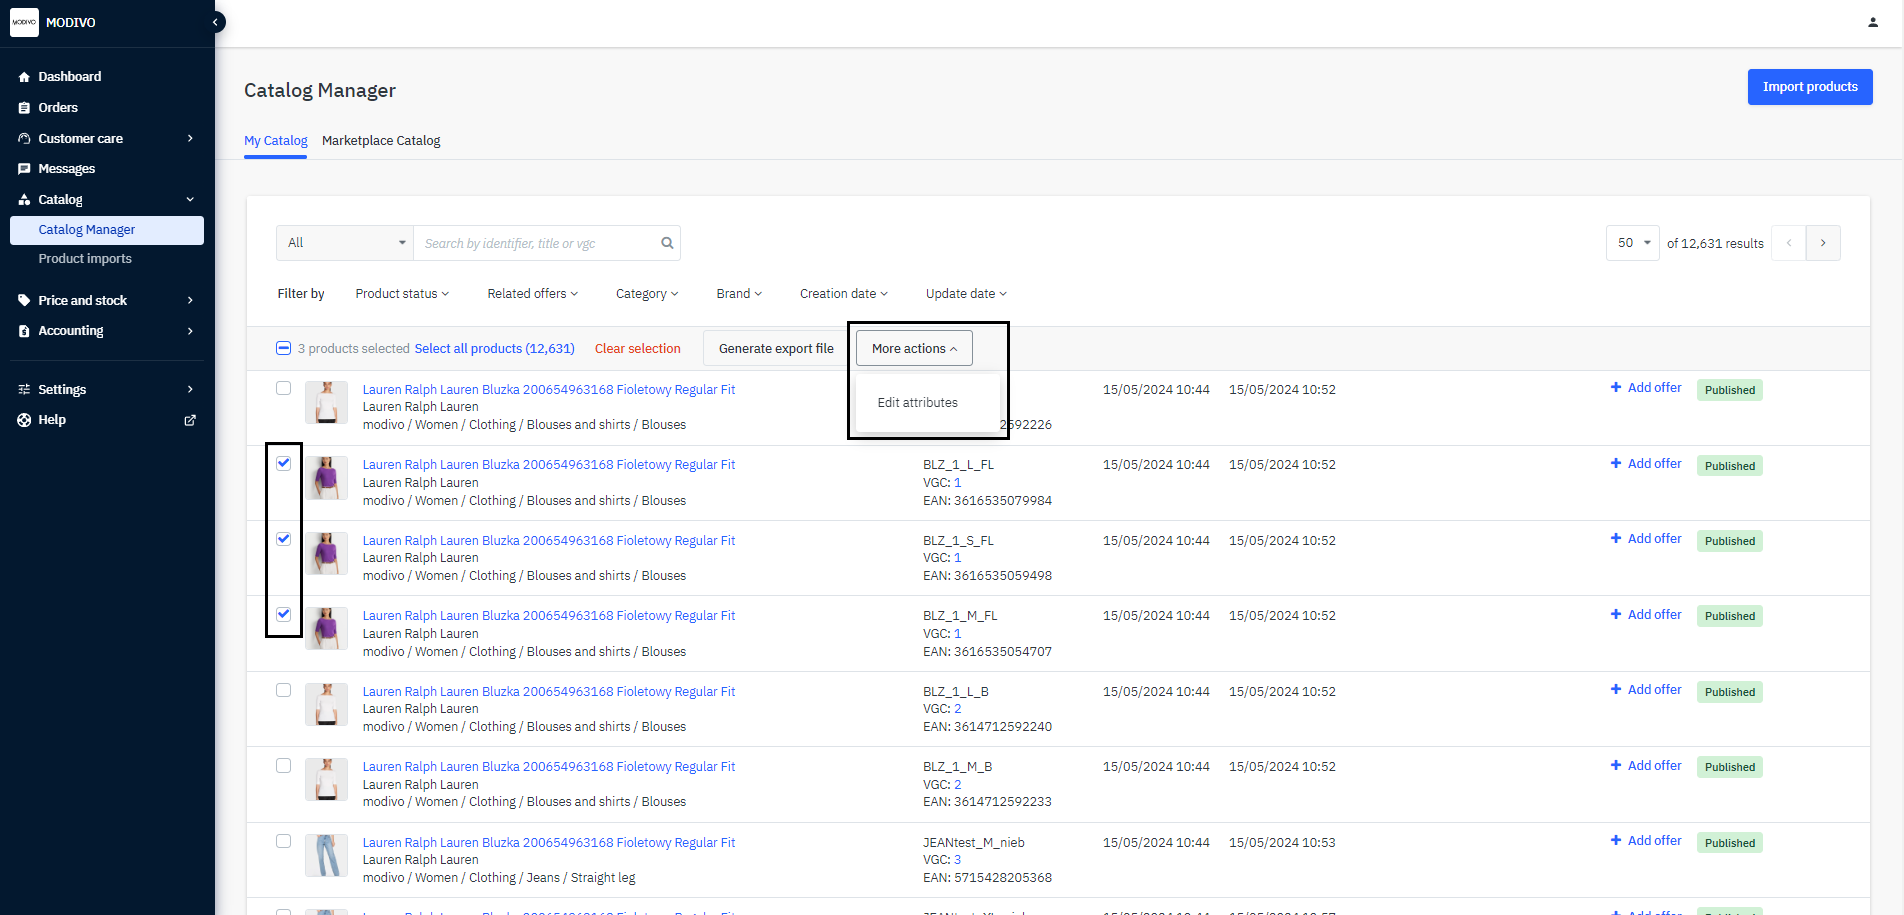Click the MODIVO logo icon
1904x915 pixels.
(x=24, y=22)
